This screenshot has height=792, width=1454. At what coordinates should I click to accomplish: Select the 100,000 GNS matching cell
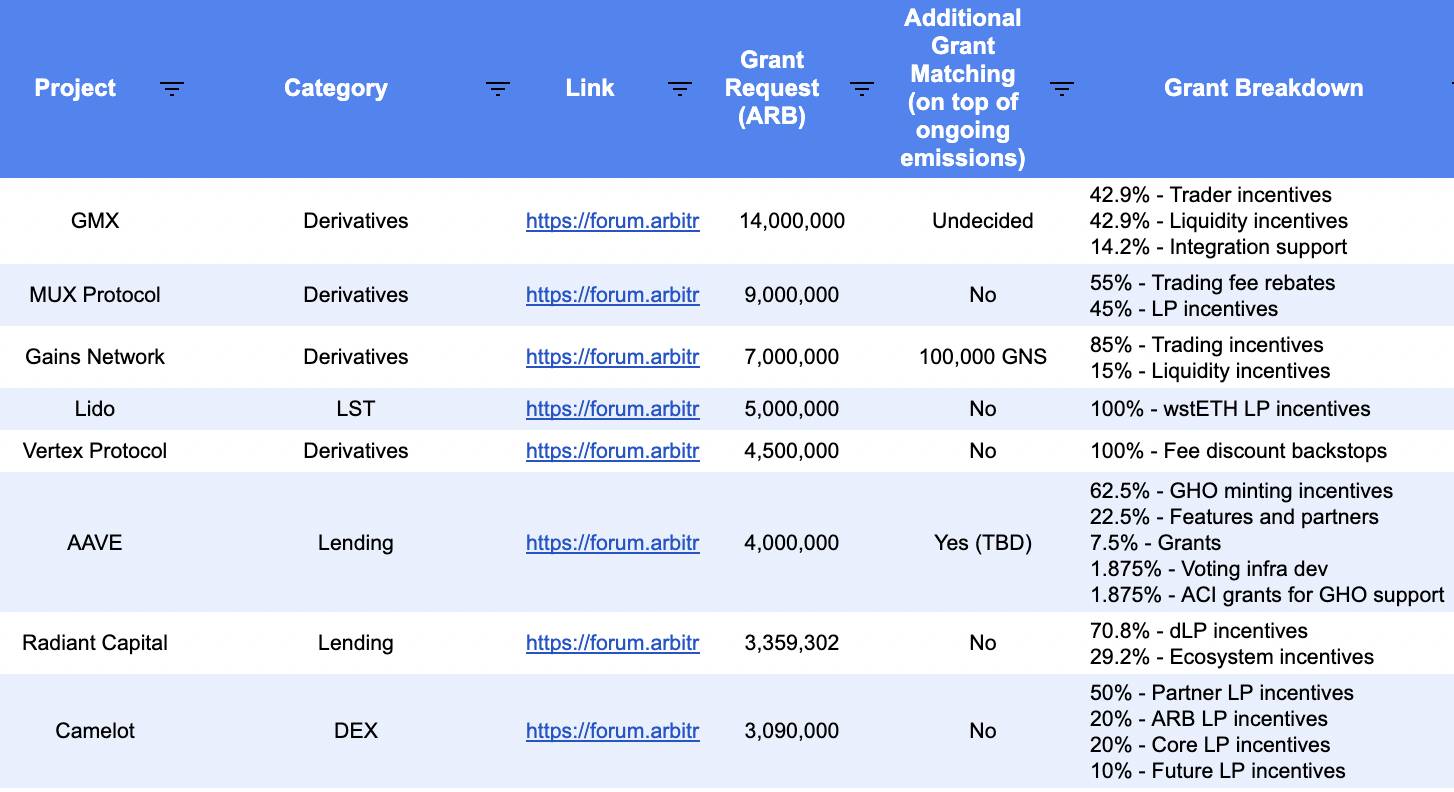[x=983, y=357]
